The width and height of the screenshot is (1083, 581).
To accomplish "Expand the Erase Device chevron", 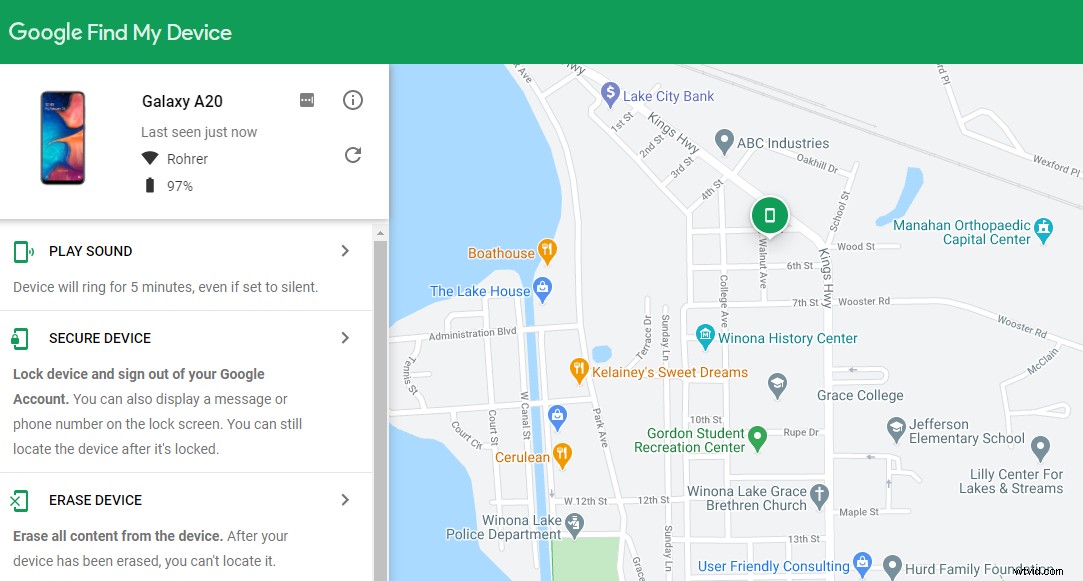I will click(x=345, y=500).
